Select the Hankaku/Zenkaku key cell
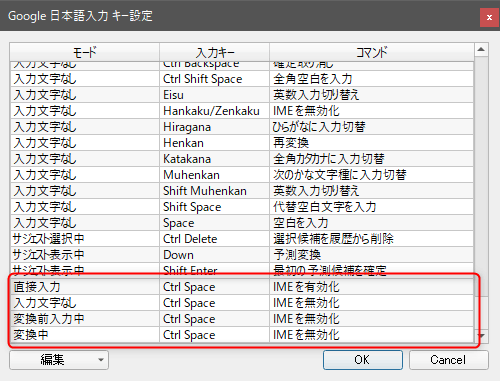Image resolution: width=500 pixels, height=381 pixels. 214,111
